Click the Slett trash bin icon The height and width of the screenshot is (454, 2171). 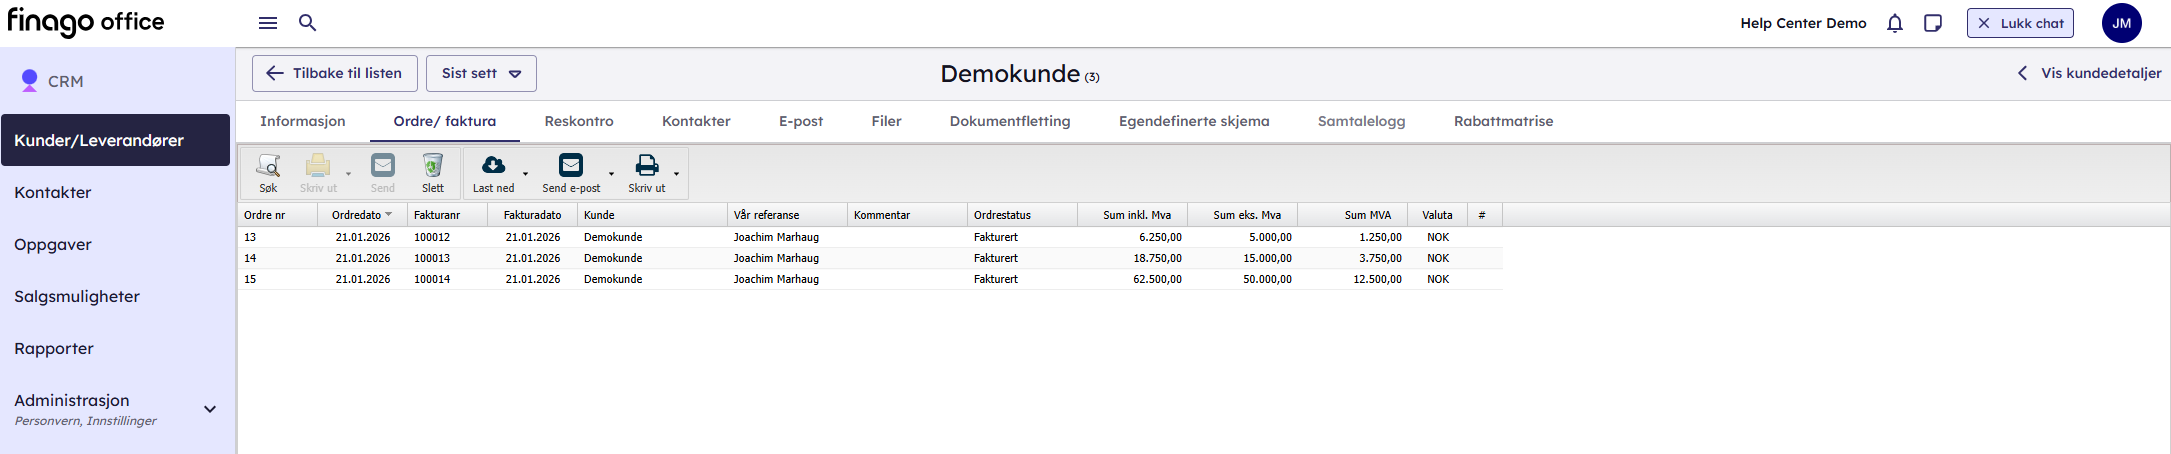[x=432, y=166]
